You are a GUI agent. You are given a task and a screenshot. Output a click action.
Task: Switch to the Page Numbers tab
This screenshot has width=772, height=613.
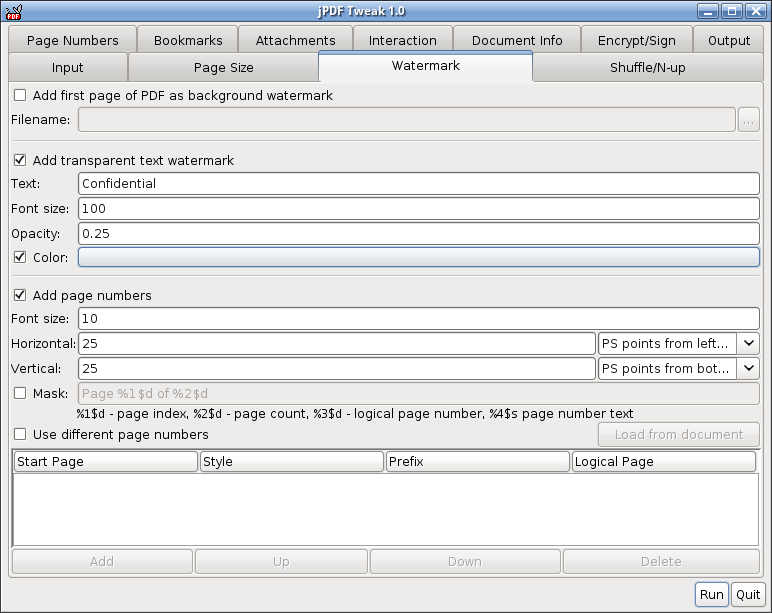72,40
